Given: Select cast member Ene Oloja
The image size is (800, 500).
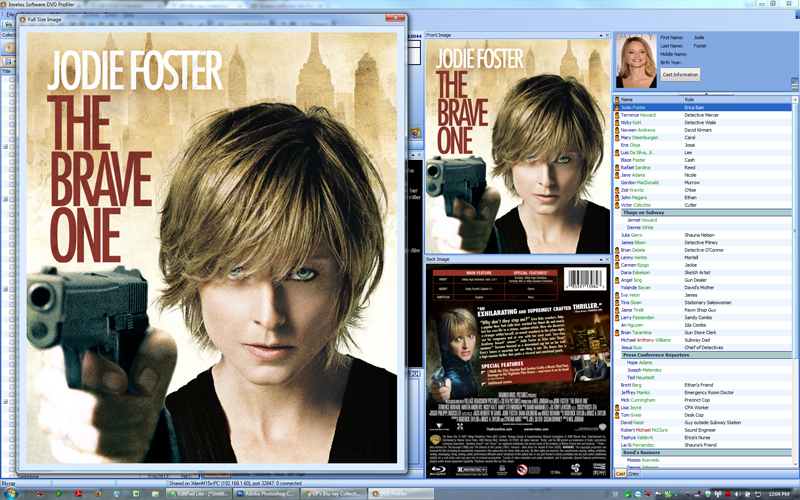Looking at the screenshot, I should 703,145.
